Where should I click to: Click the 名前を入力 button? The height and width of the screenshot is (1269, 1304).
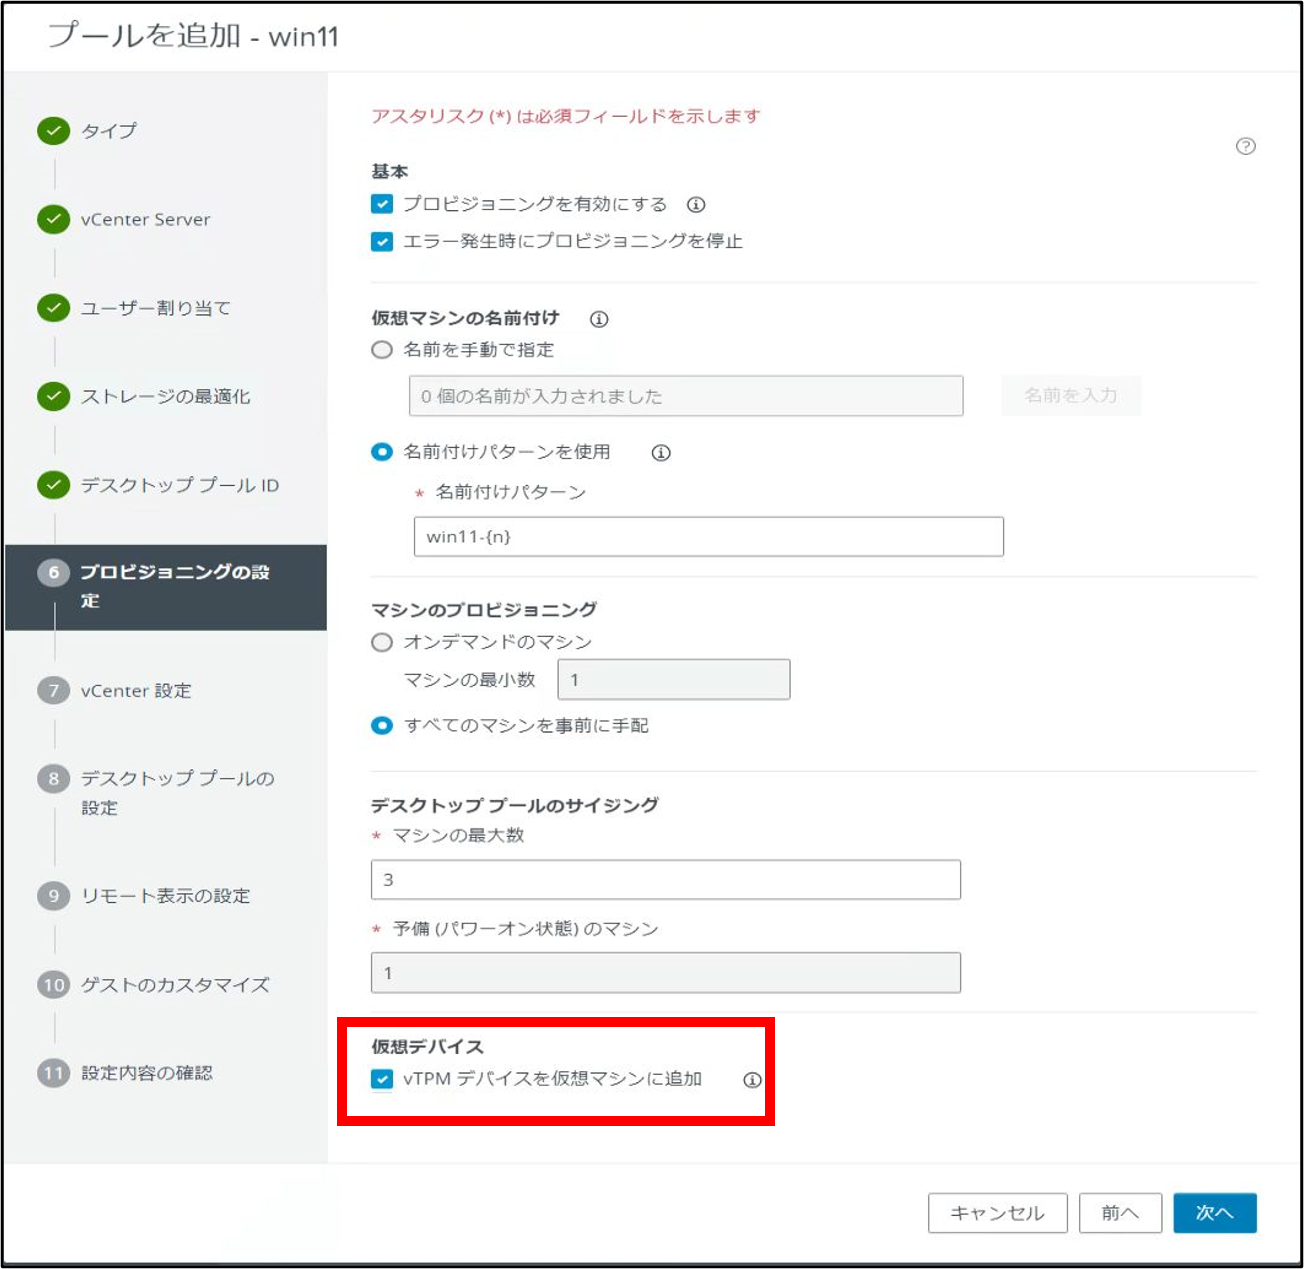click(1071, 396)
